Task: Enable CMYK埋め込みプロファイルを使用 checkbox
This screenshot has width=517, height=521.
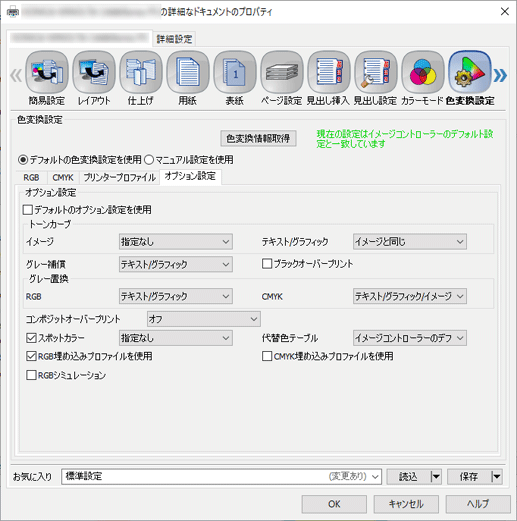Action: [x=267, y=356]
